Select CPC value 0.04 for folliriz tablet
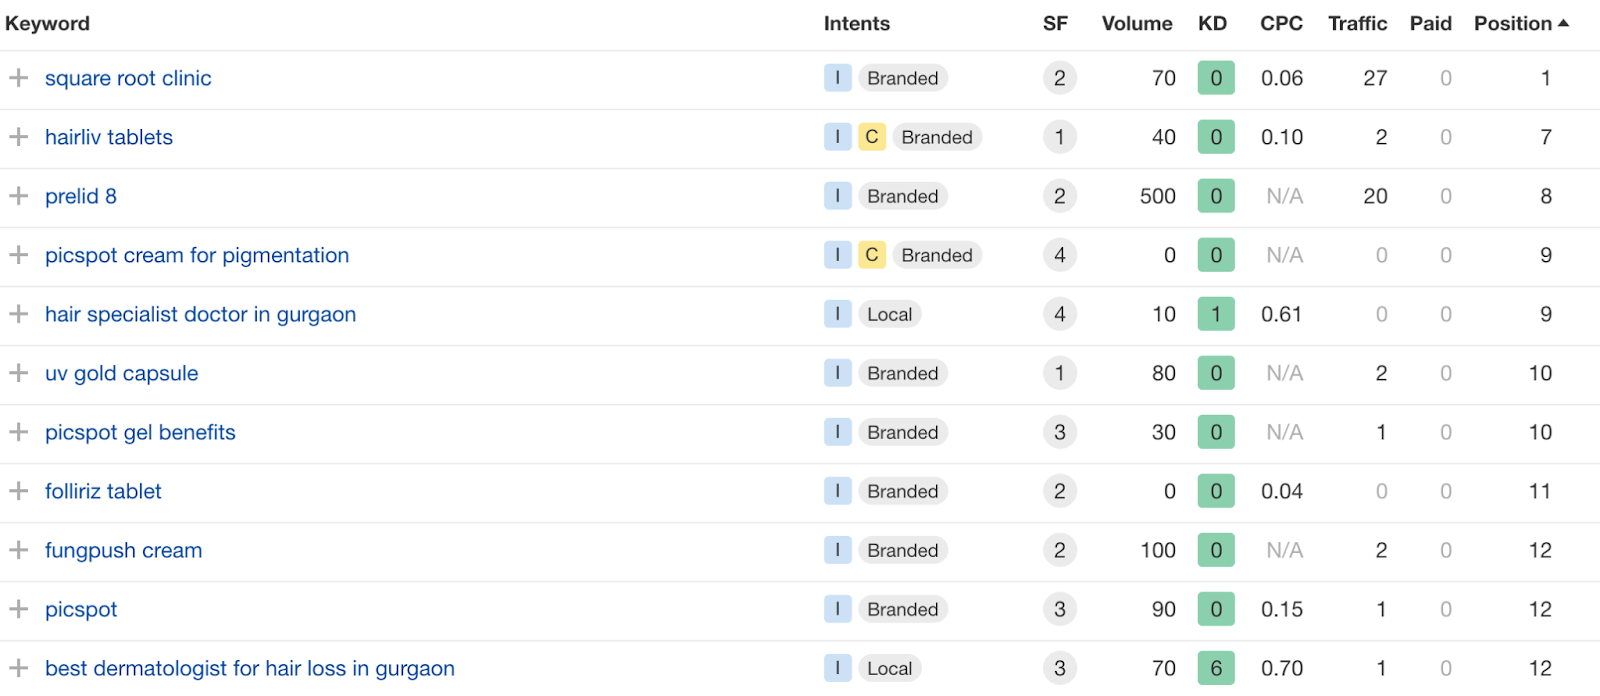 point(1282,491)
